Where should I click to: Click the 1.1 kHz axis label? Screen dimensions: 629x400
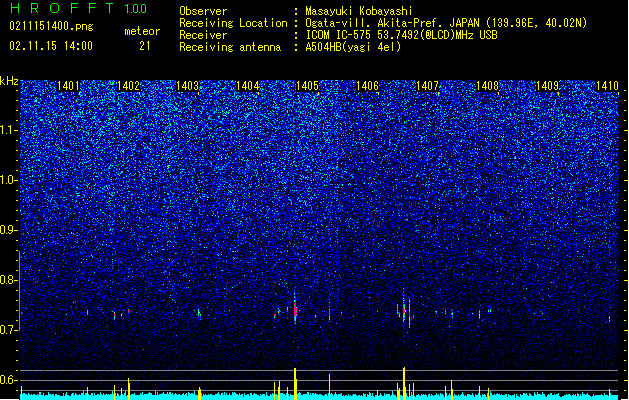point(9,130)
